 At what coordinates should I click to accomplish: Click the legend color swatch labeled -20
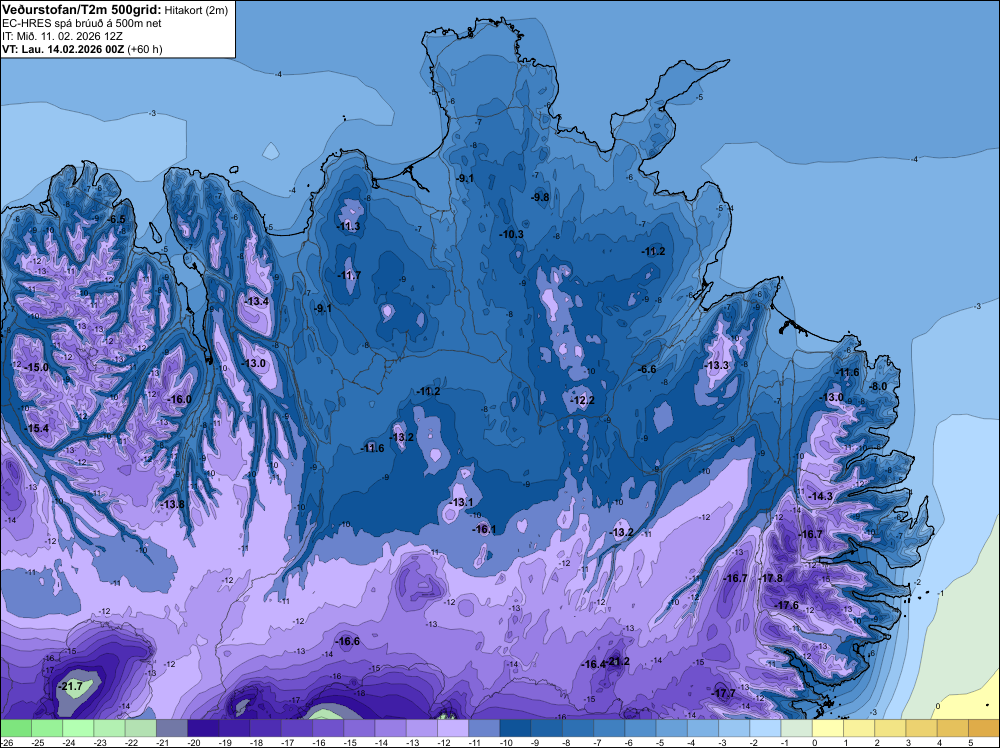[x=203, y=728]
